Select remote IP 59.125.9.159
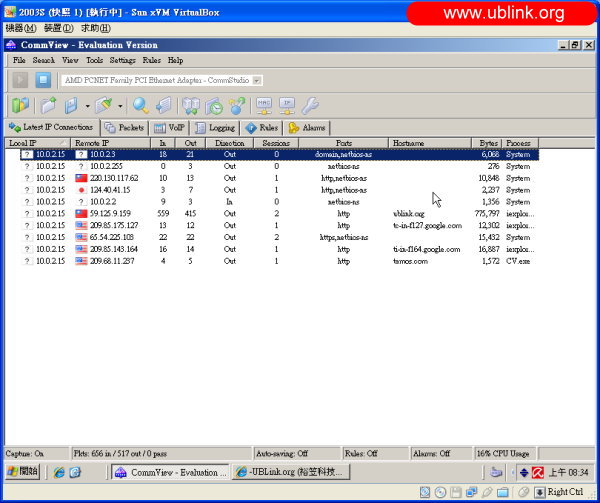 coord(110,214)
